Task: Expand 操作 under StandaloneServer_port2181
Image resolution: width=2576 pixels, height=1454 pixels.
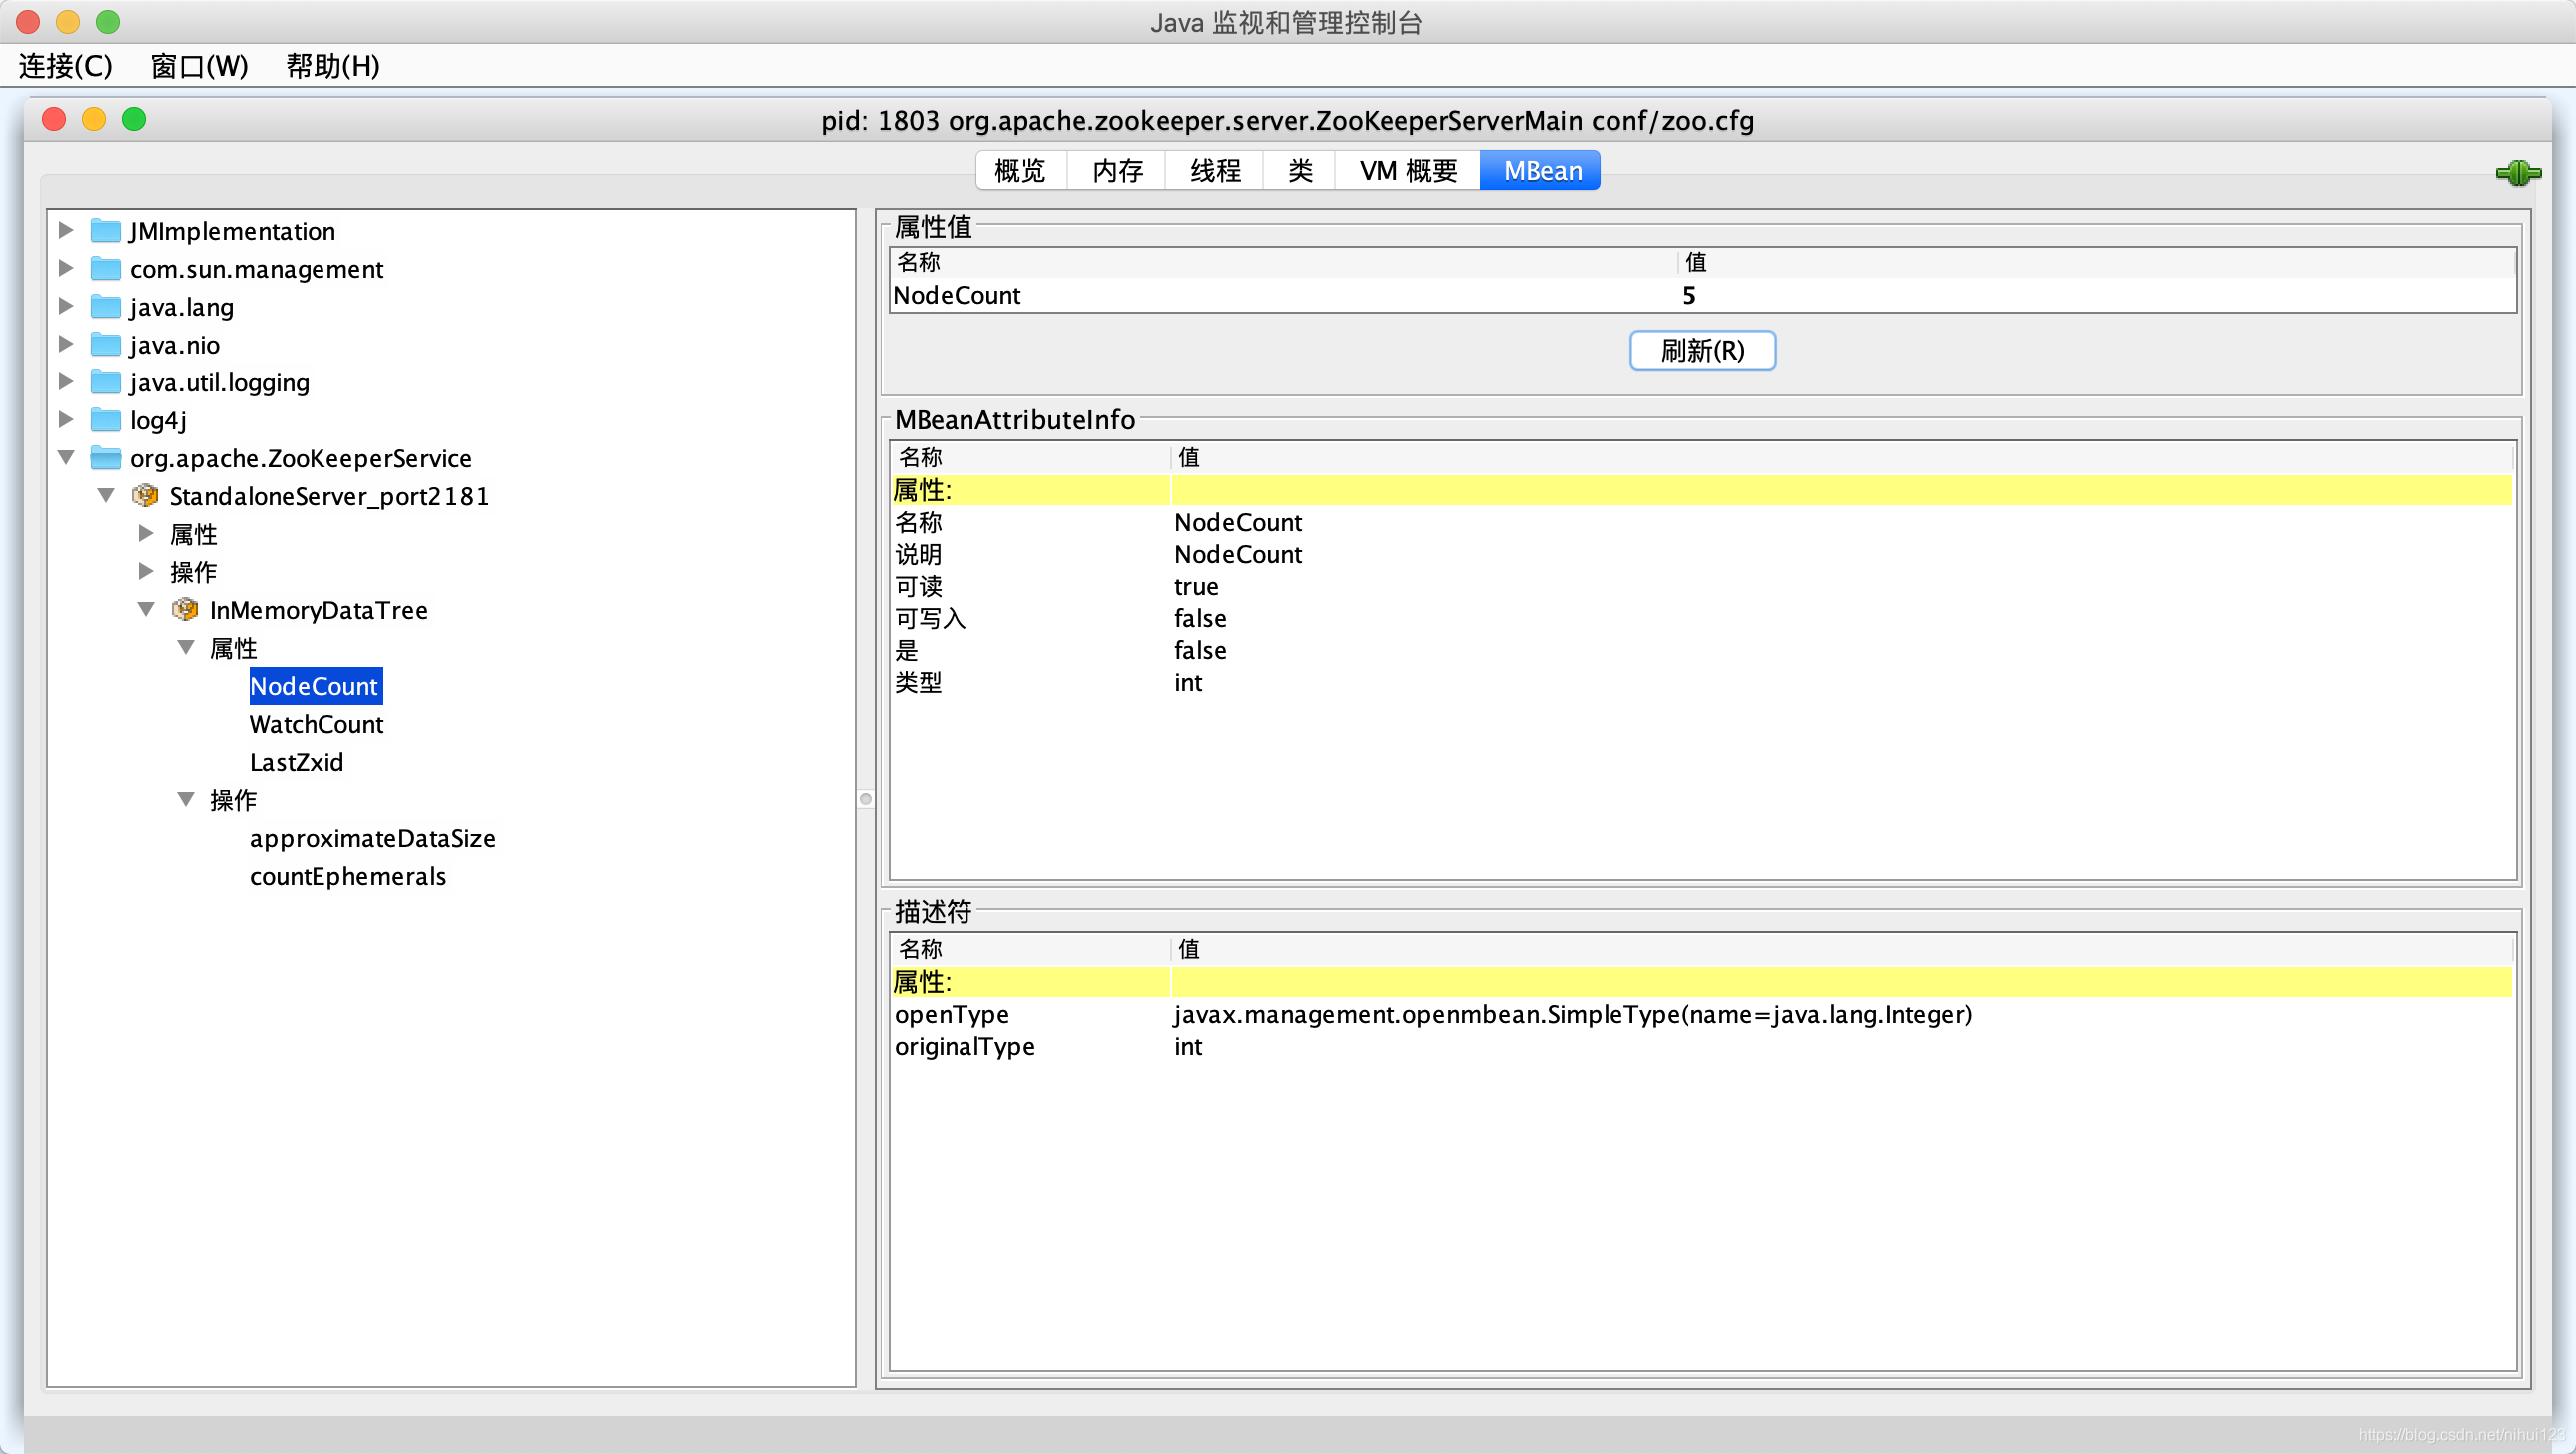Action: [146, 572]
